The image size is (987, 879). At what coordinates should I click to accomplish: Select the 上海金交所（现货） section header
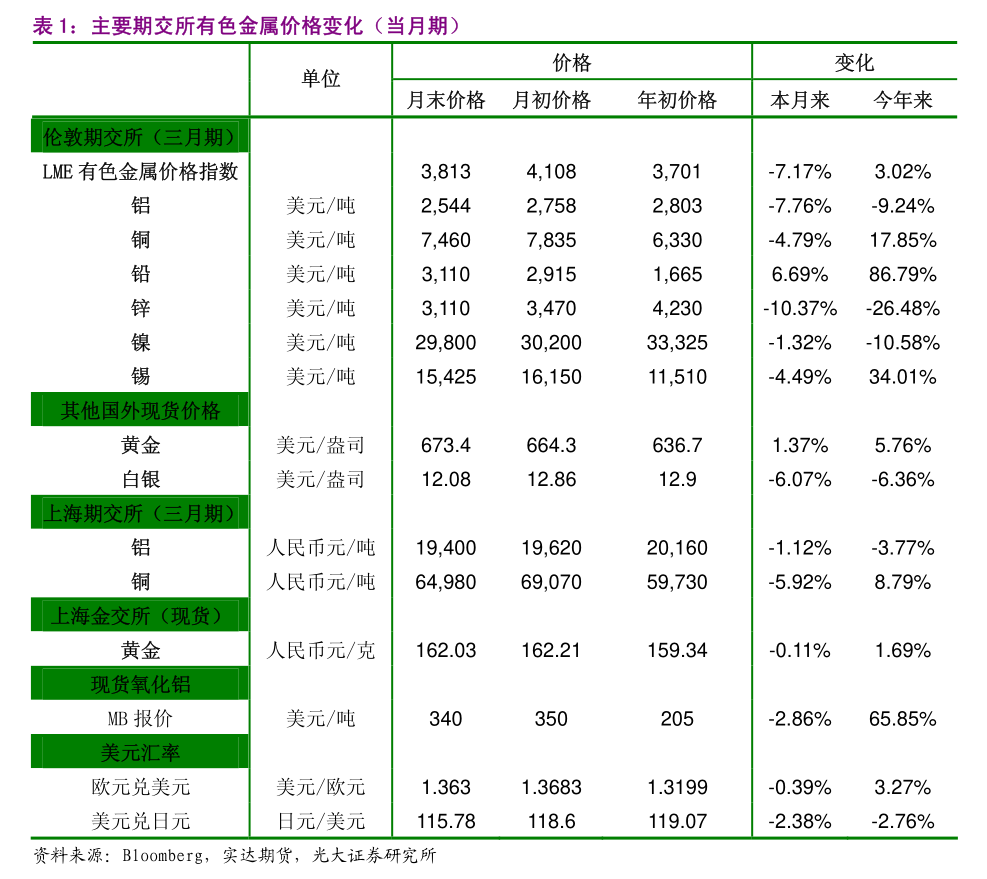[x=140, y=615]
